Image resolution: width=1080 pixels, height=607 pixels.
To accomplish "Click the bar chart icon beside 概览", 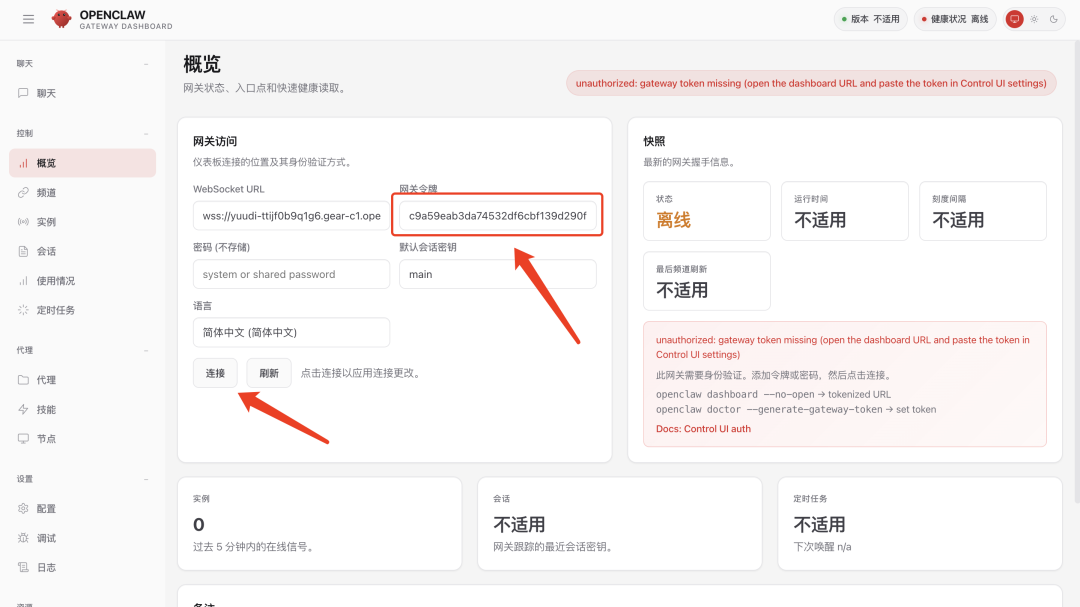I will pyautogui.click(x=23, y=163).
